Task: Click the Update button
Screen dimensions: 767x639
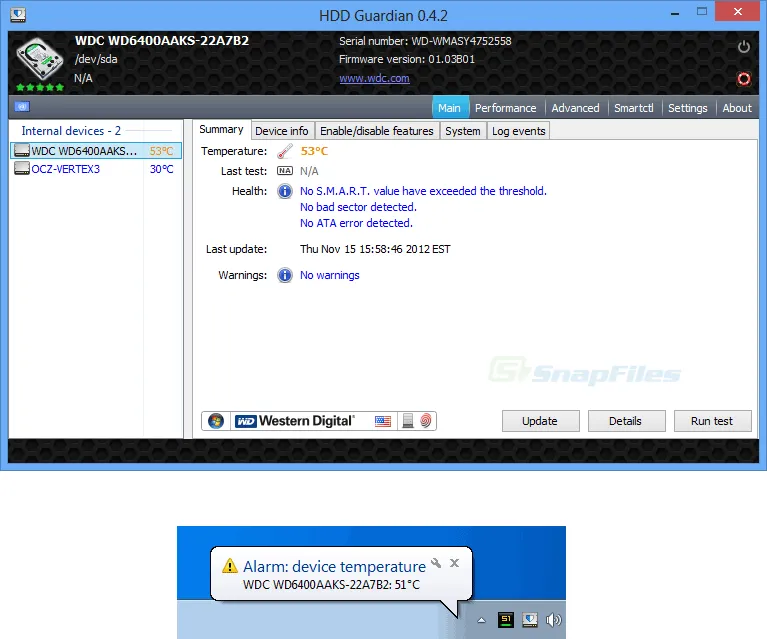Action: click(x=539, y=421)
